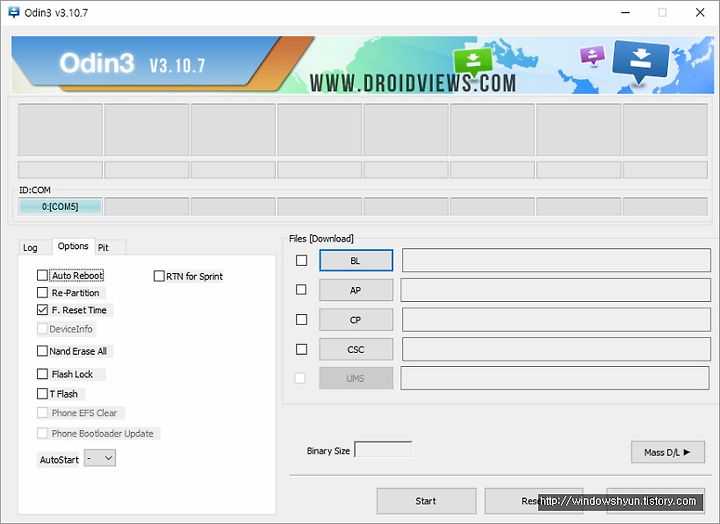Click the AP file path field
This screenshot has height=524, width=720.
pyautogui.click(x=556, y=290)
